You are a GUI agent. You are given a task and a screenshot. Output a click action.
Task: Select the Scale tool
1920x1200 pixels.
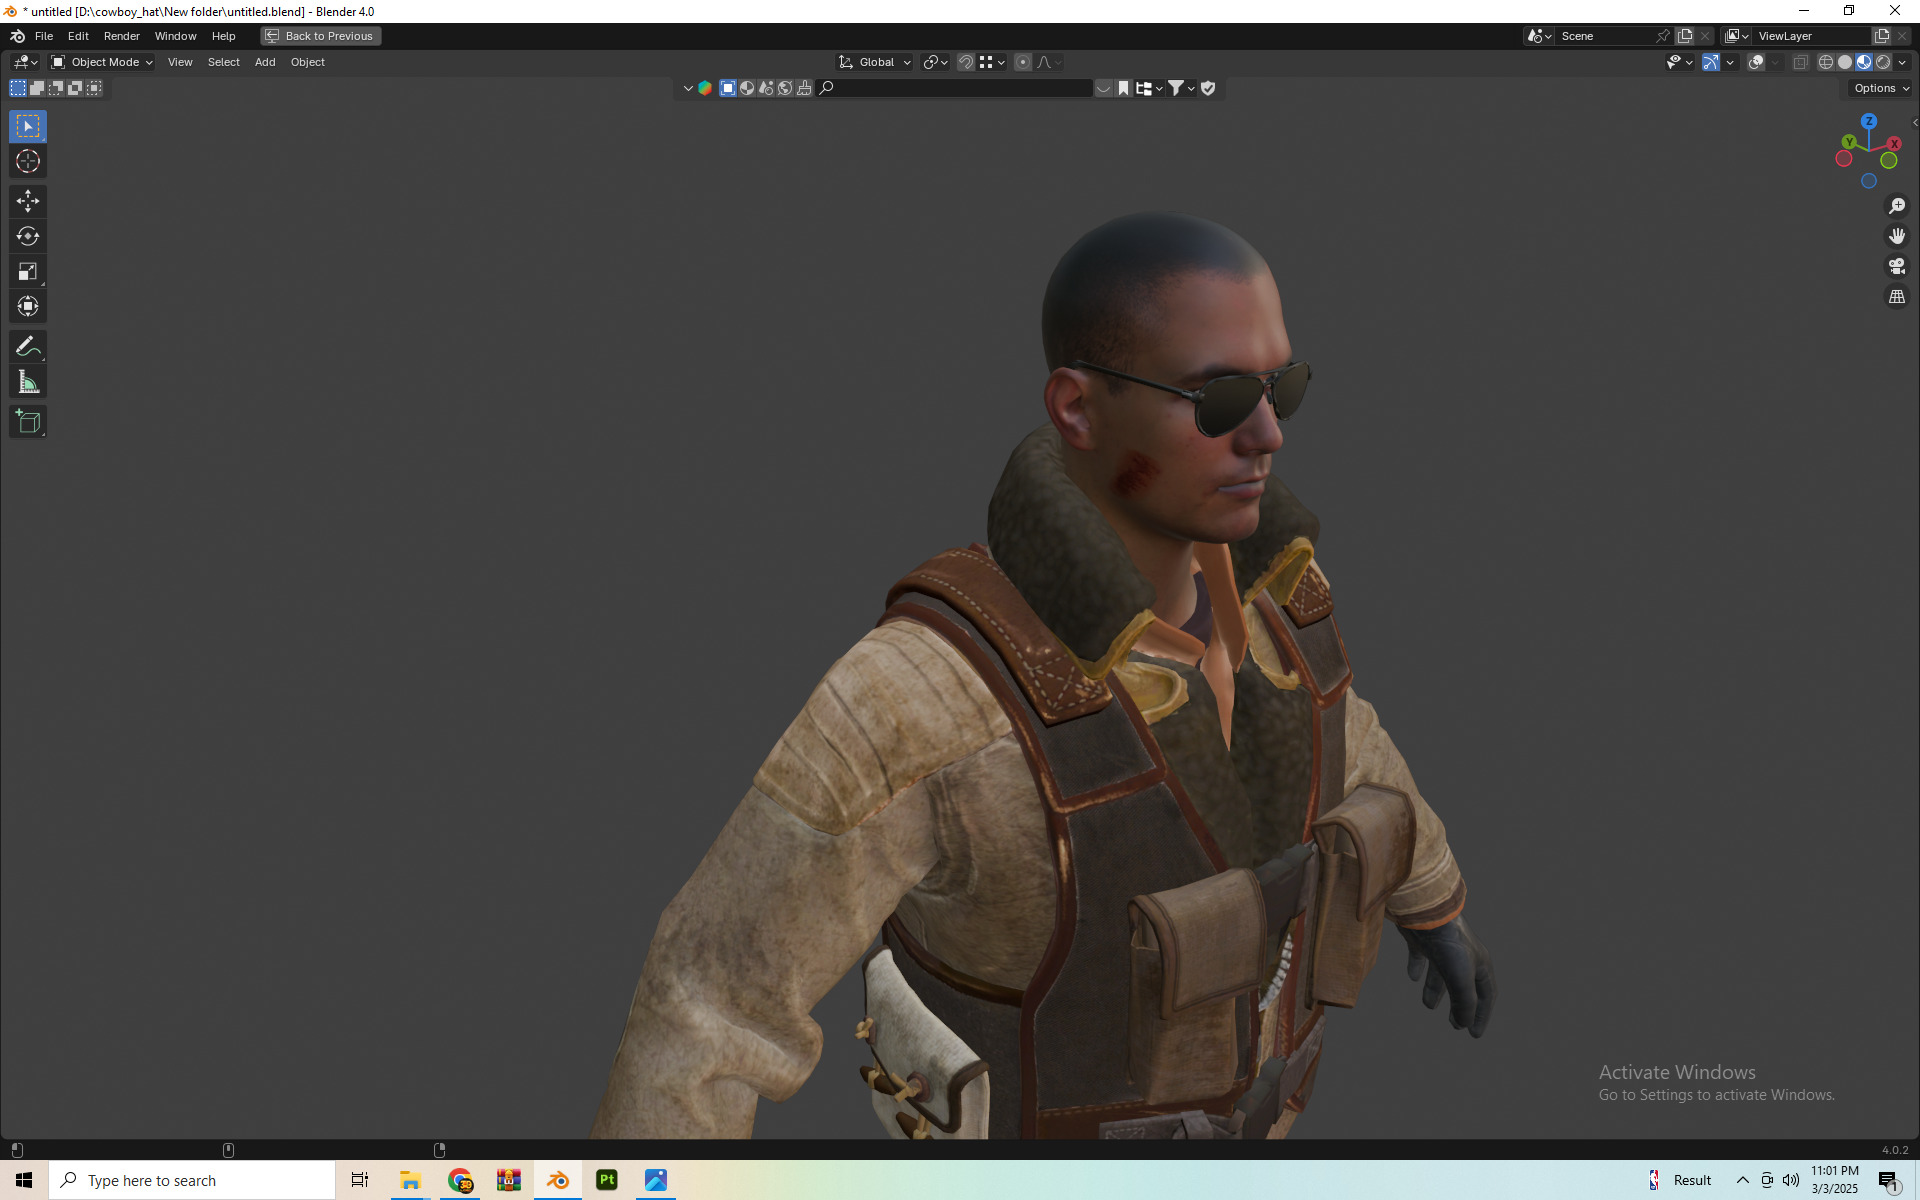(28, 271)
